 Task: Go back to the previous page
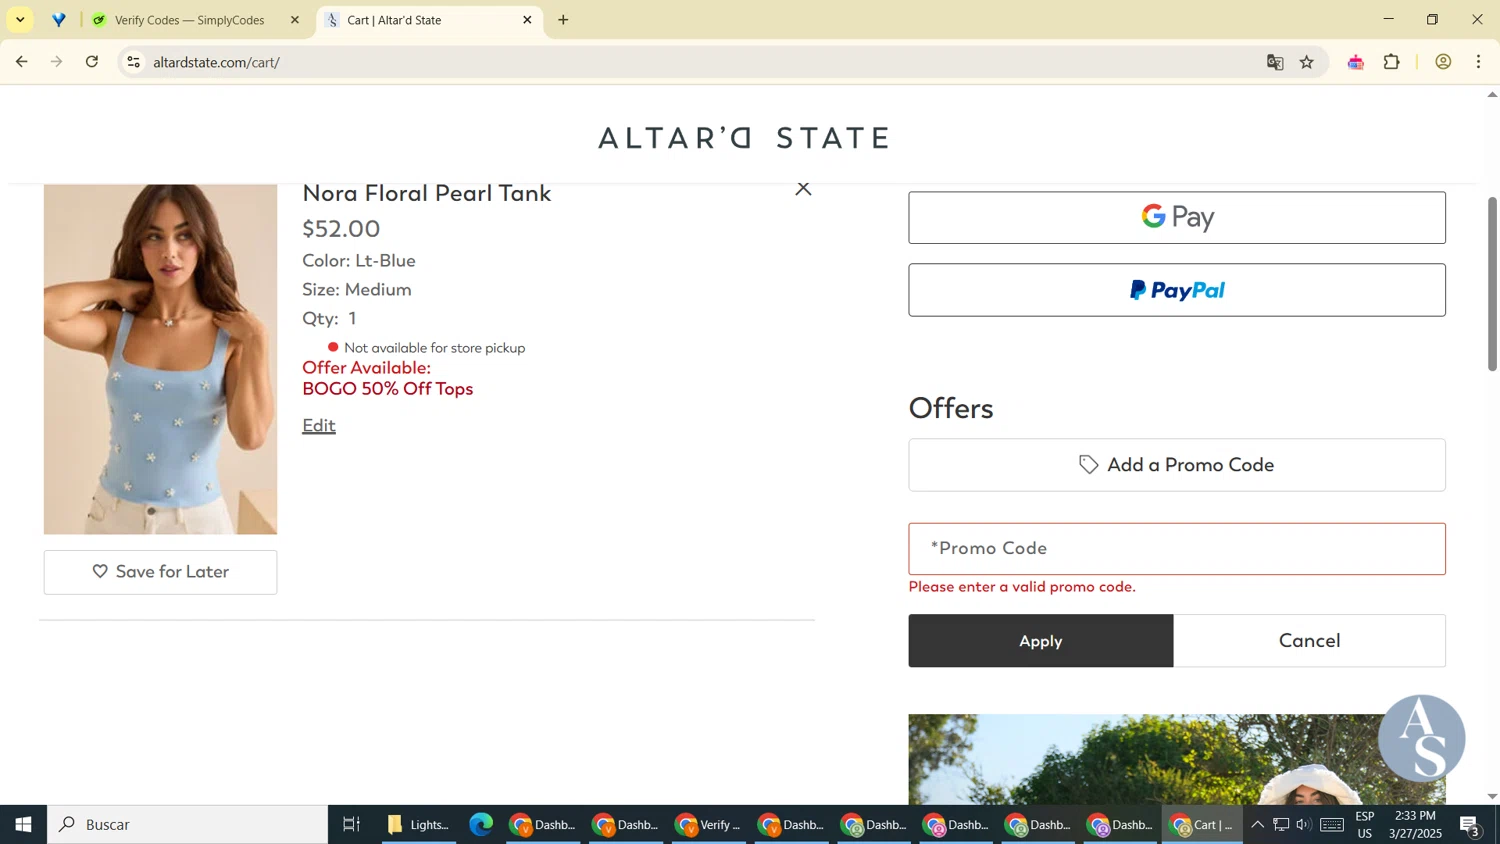pos(22,62)
